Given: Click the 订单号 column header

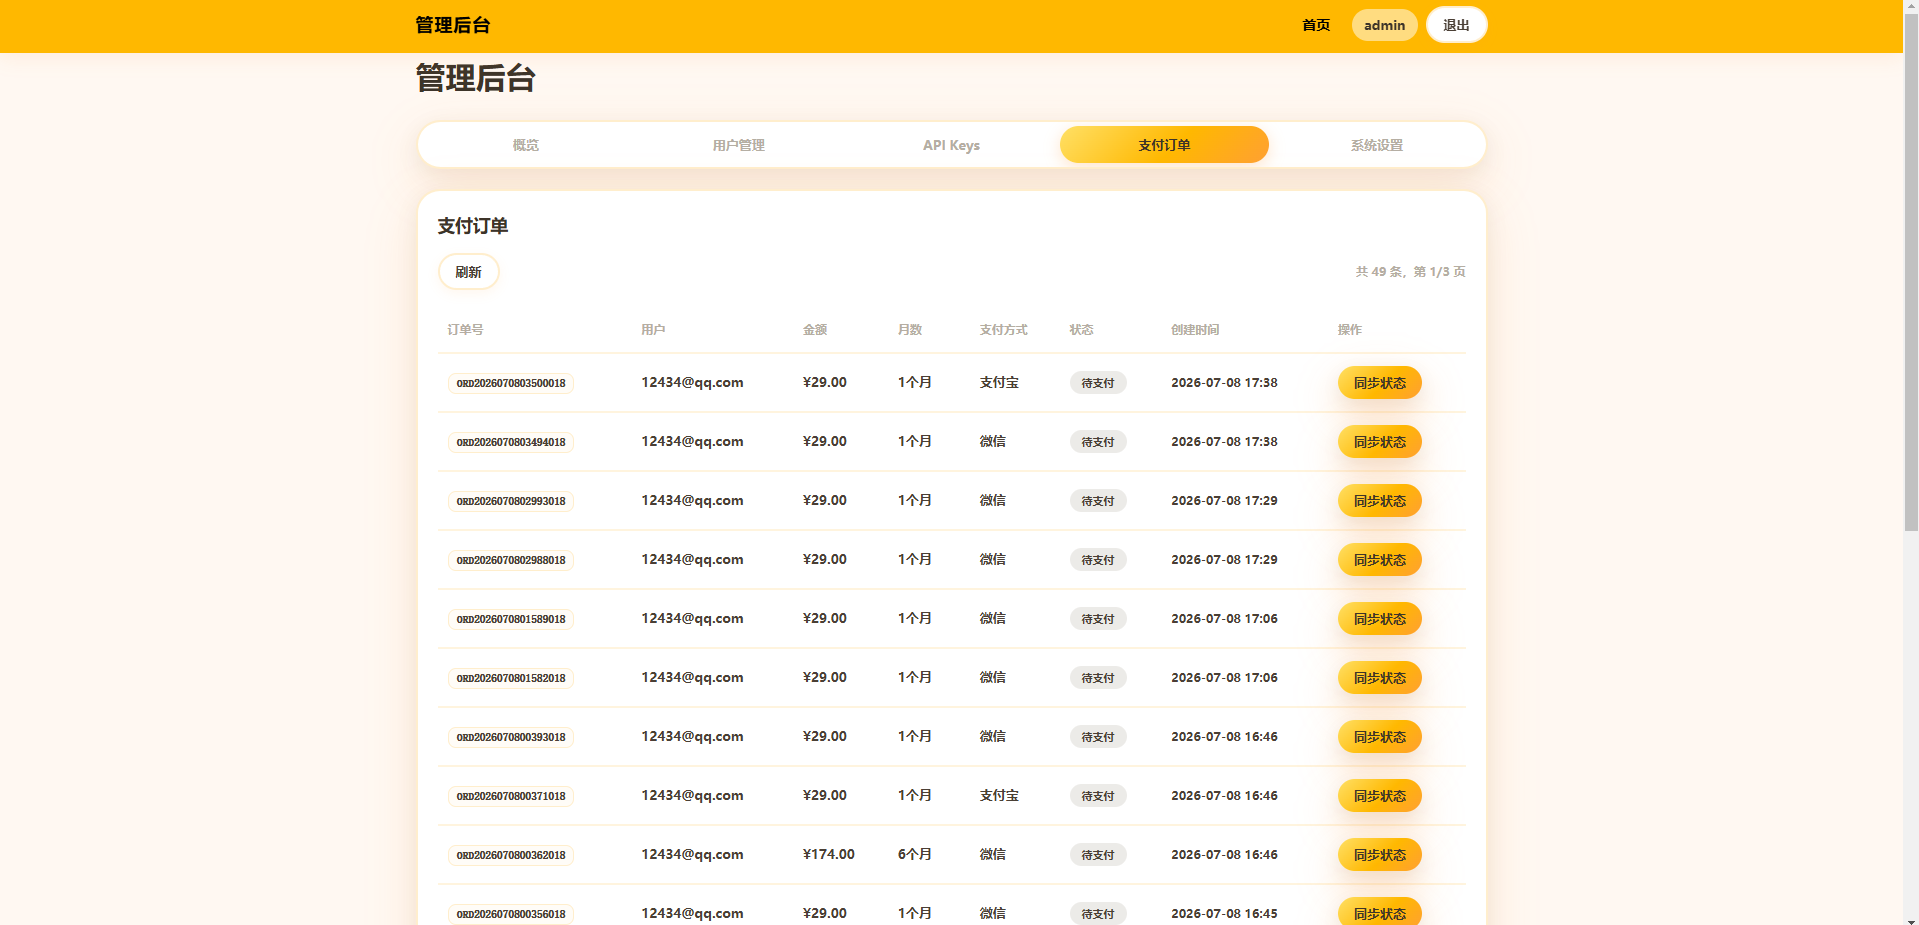Looking at the screenshot, I should 465,329.
